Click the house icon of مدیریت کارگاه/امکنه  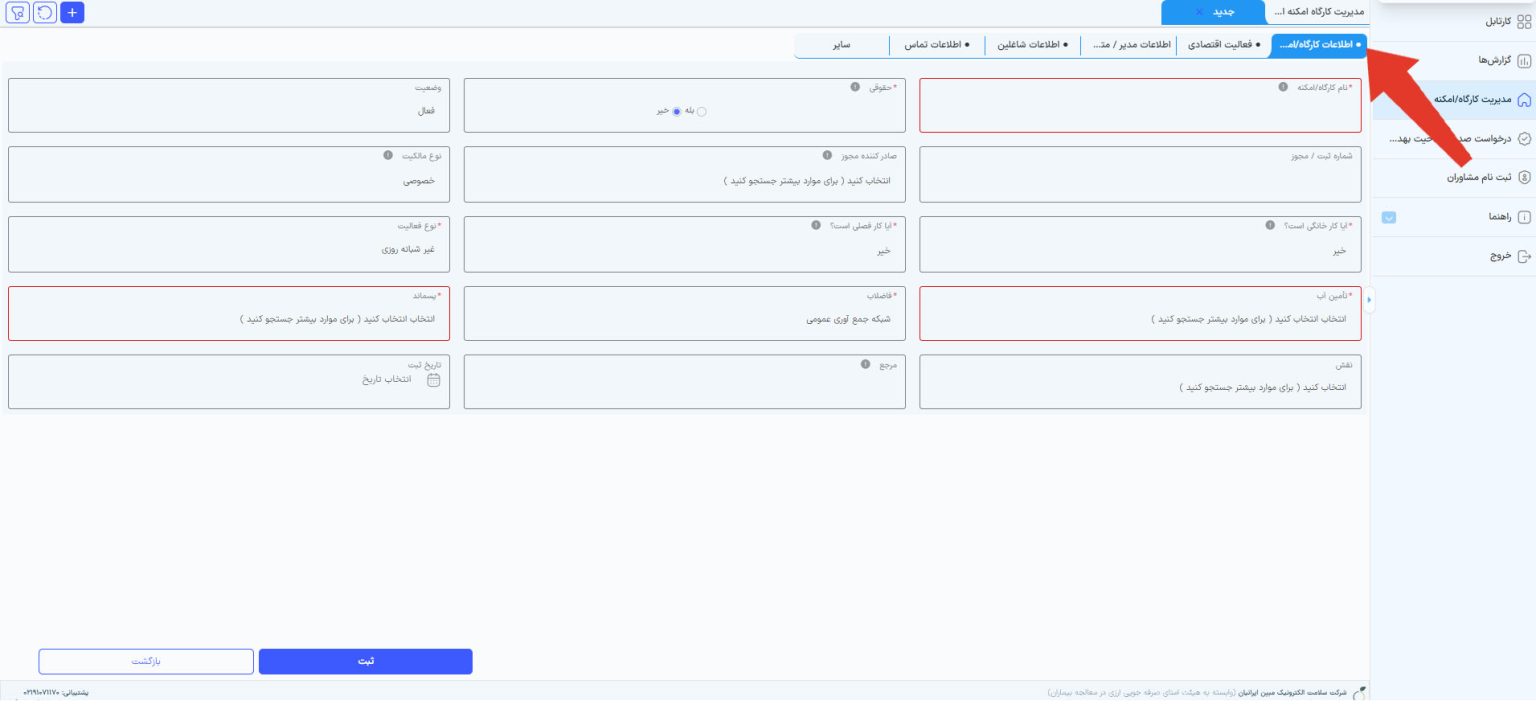(1524, 99)
